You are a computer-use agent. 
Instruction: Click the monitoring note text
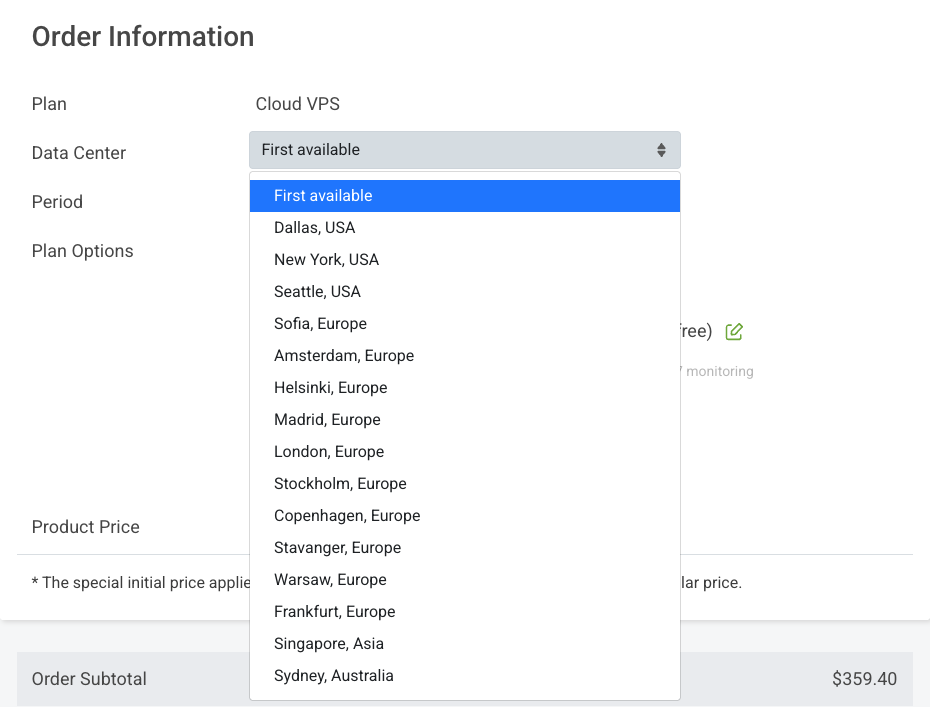tap(716, 371)
